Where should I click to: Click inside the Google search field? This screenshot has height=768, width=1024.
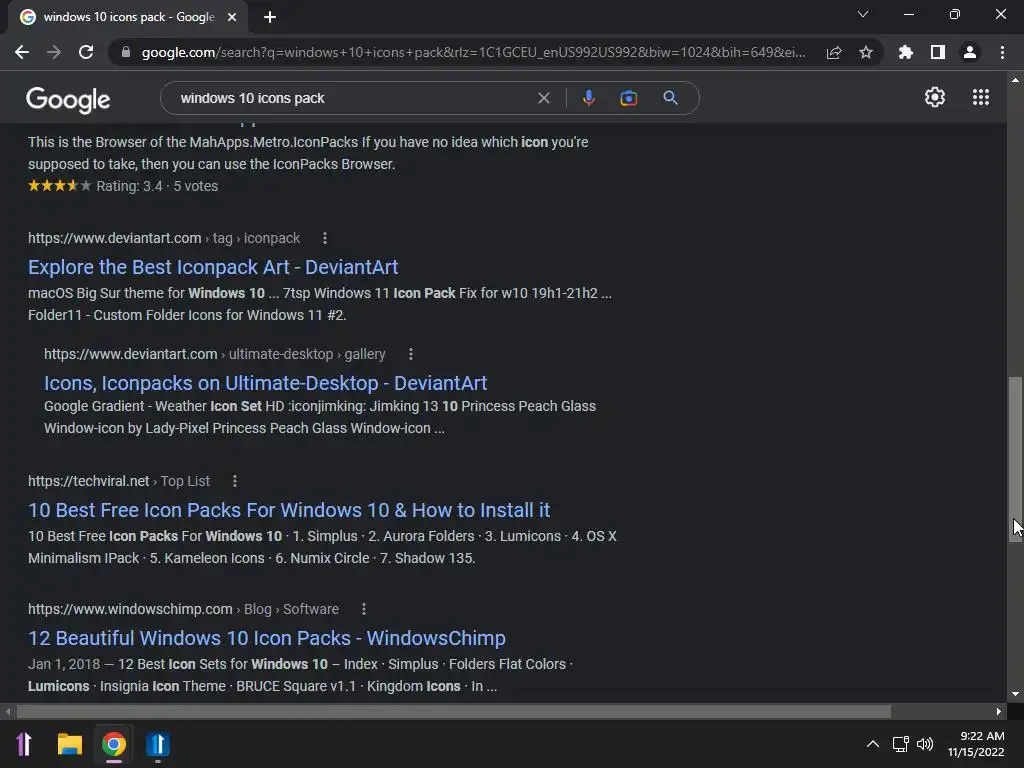click(x=353, y=98)
